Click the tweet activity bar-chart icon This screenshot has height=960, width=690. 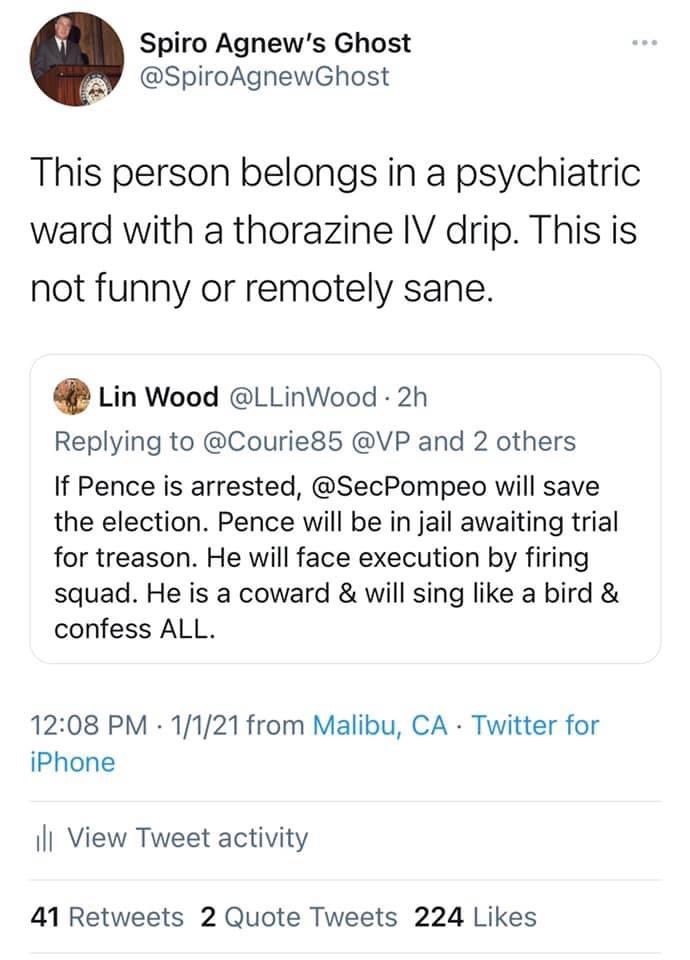[x=44, y=838]
